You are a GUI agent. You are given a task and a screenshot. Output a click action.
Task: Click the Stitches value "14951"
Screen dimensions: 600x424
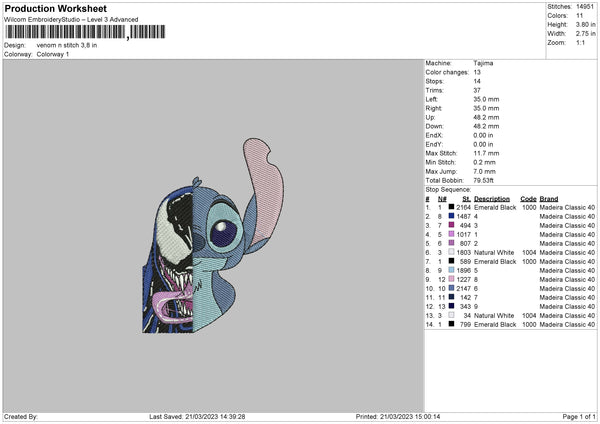(x=585, y=7)
